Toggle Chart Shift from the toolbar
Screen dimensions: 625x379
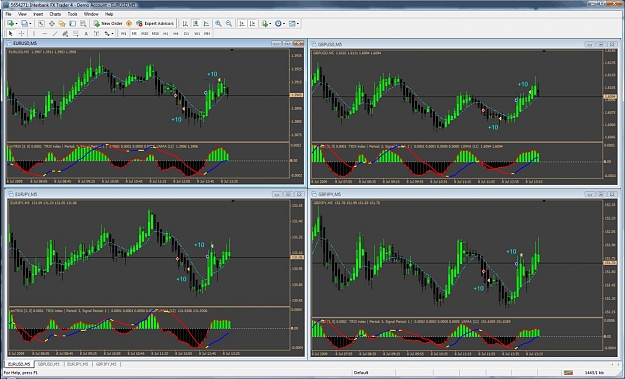(252, 24)
